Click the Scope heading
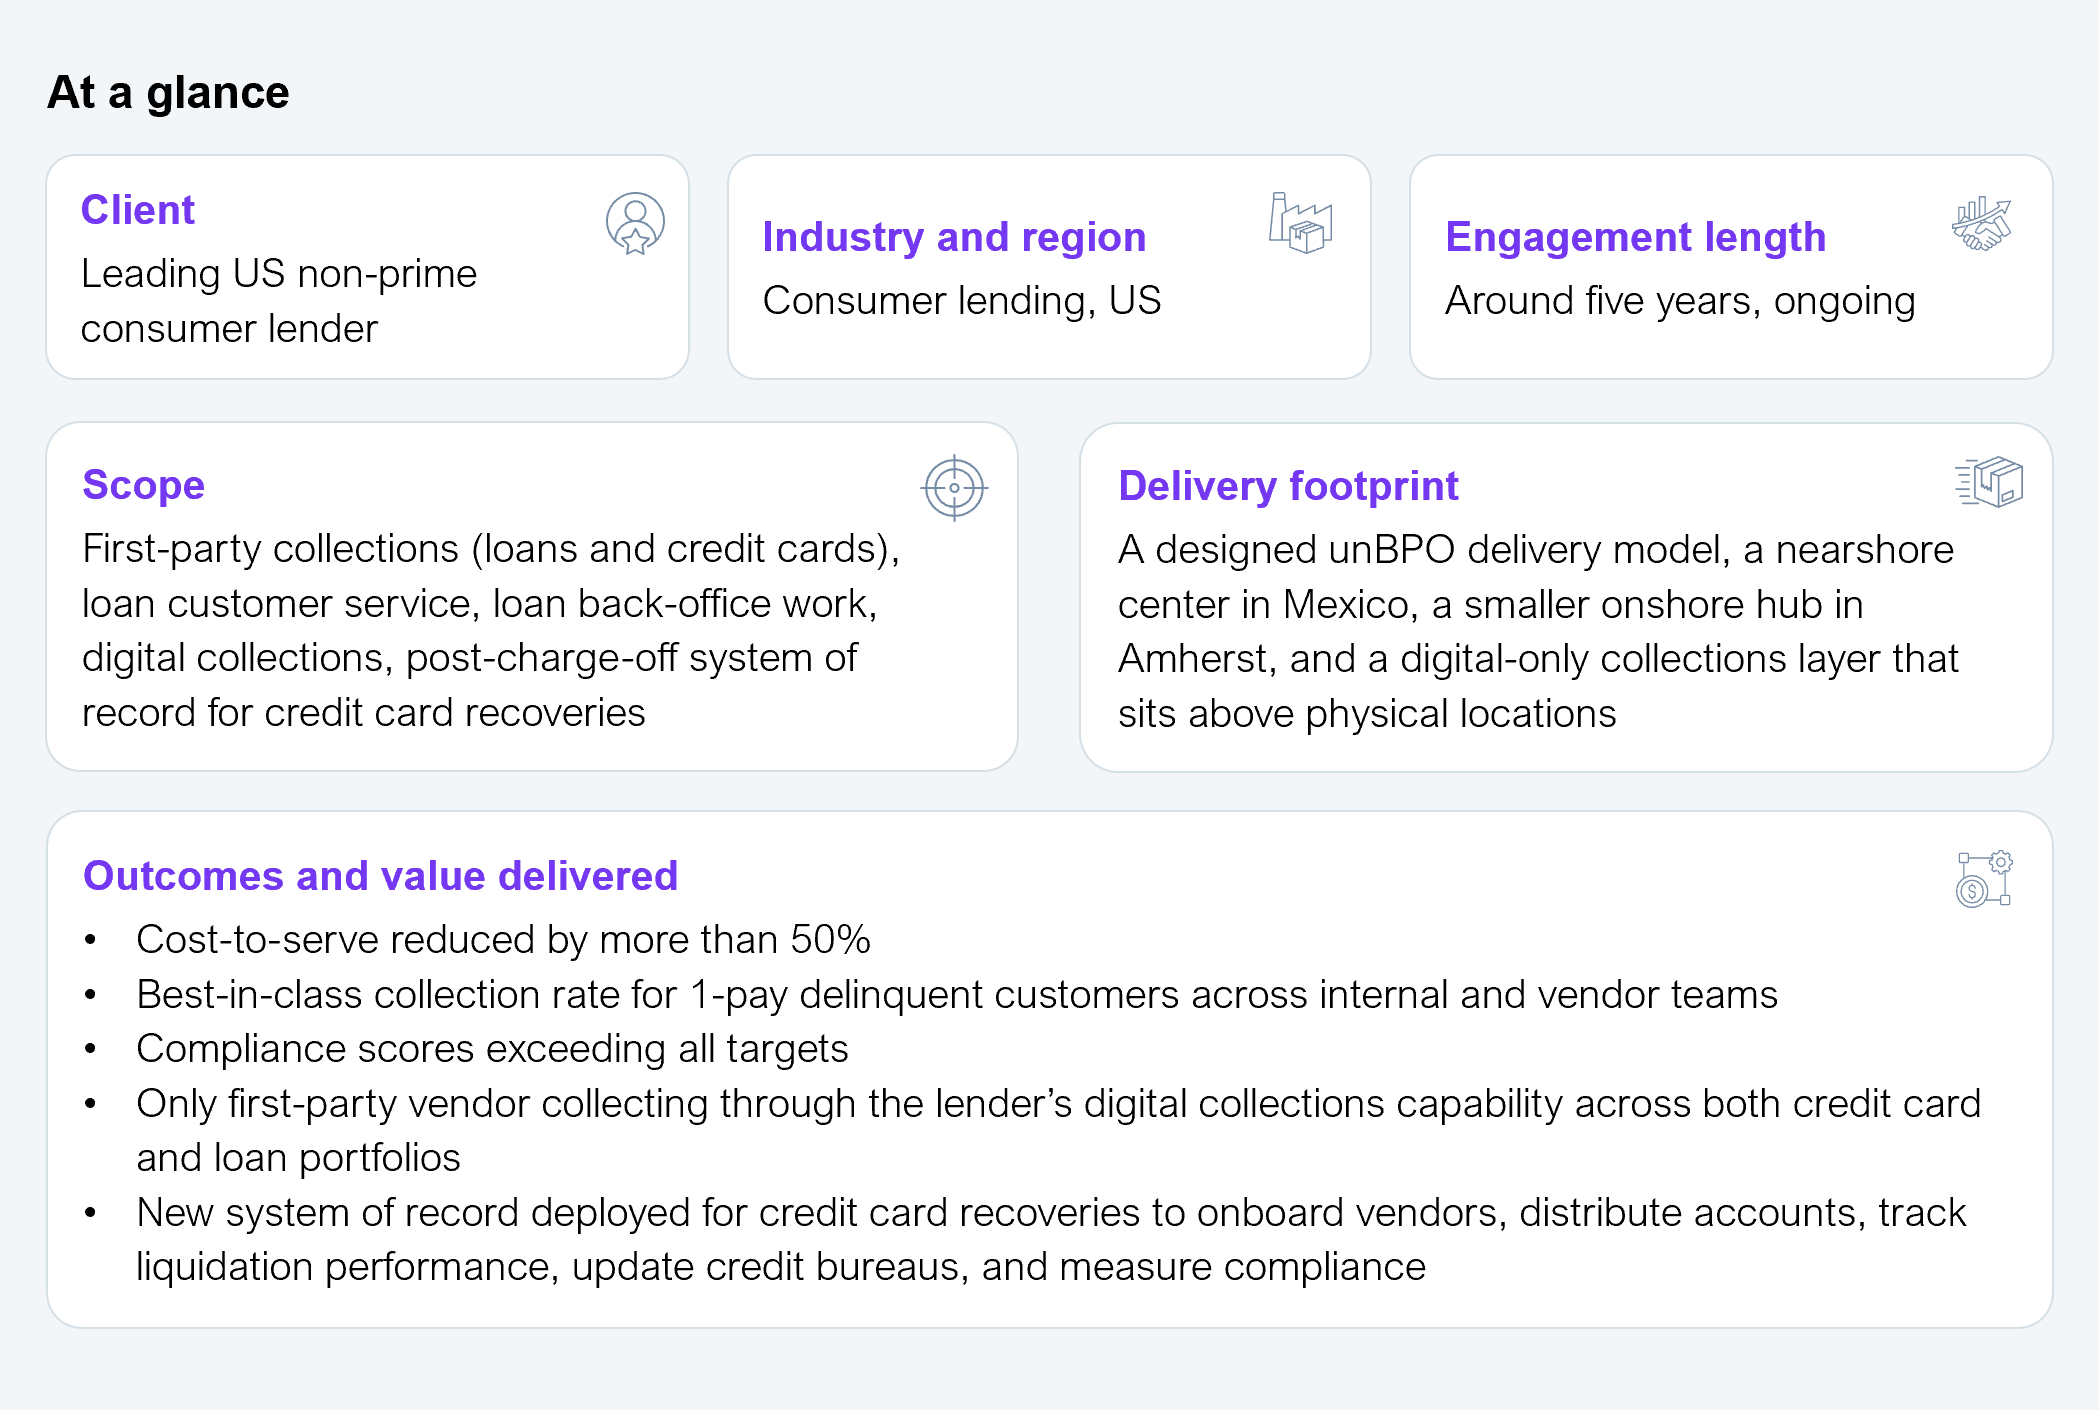Screen dimensions: 2099x1410 pos(143,485)
